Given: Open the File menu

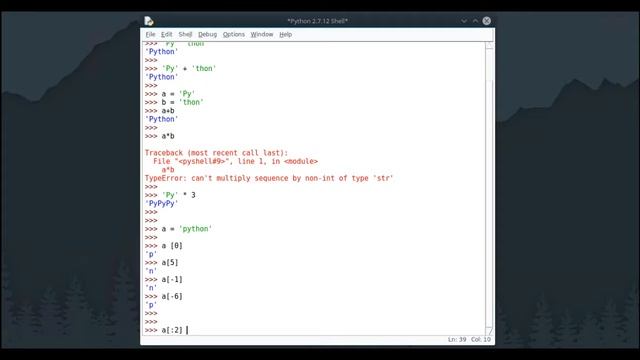Looking at the screenshot, I should [150, 34].
